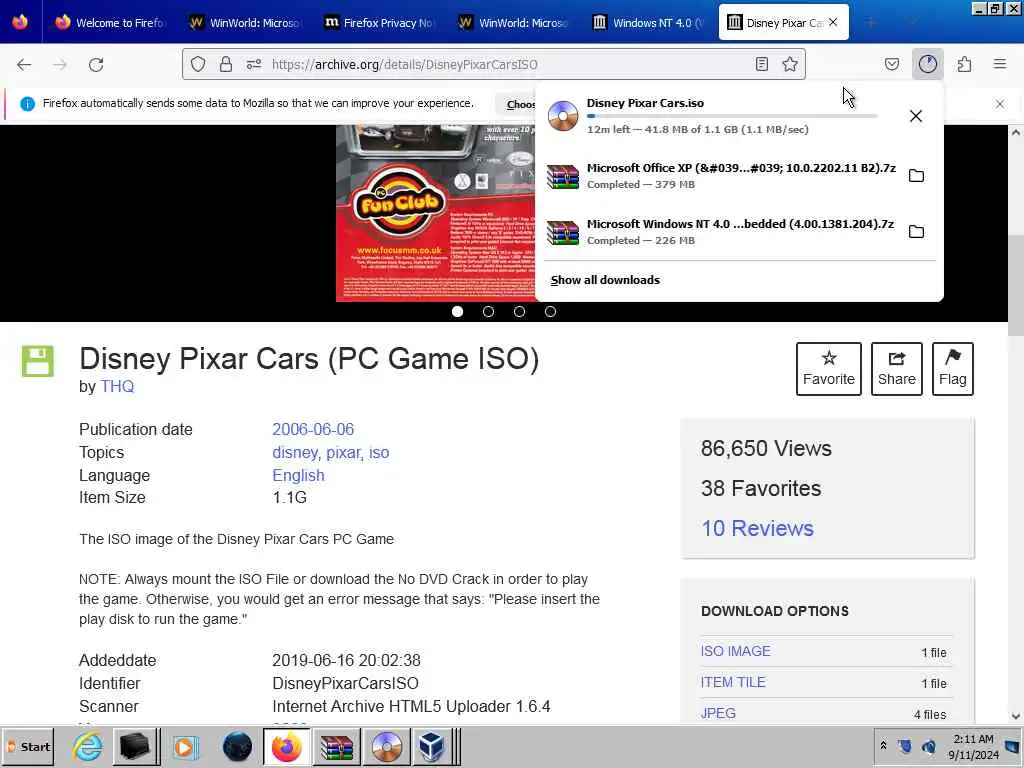Select the fourth carousel image dot
Screen dimensions: 1024x768
(551, 312)
